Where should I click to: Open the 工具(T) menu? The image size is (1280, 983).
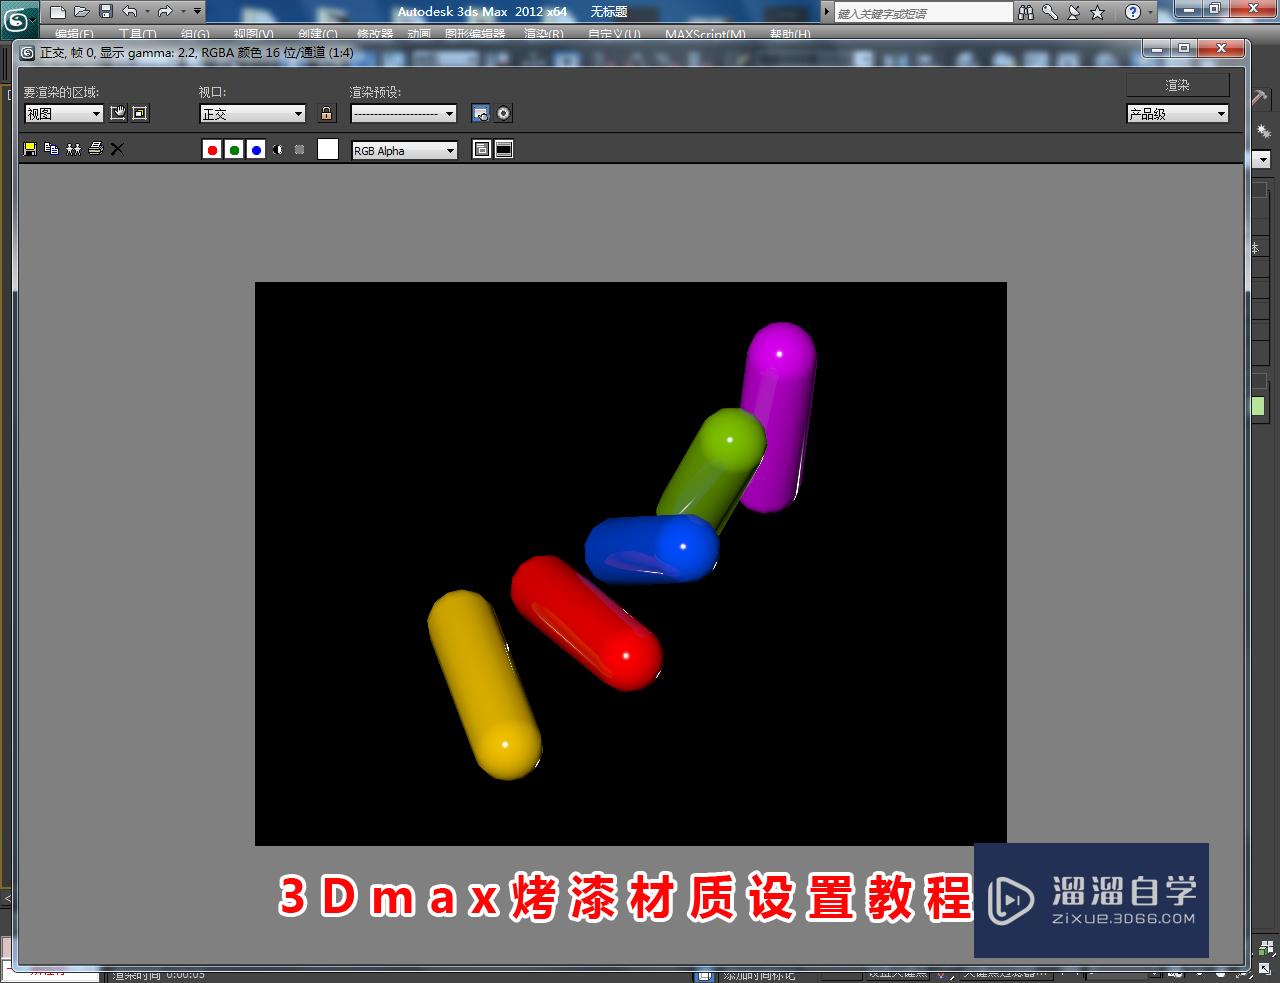pos(137,34)
